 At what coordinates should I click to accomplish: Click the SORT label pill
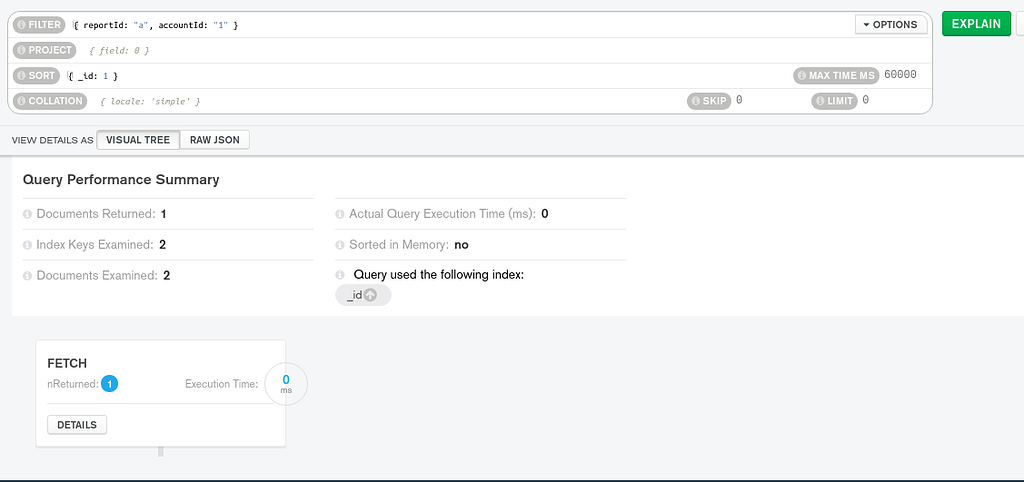[x=37, y=76]
